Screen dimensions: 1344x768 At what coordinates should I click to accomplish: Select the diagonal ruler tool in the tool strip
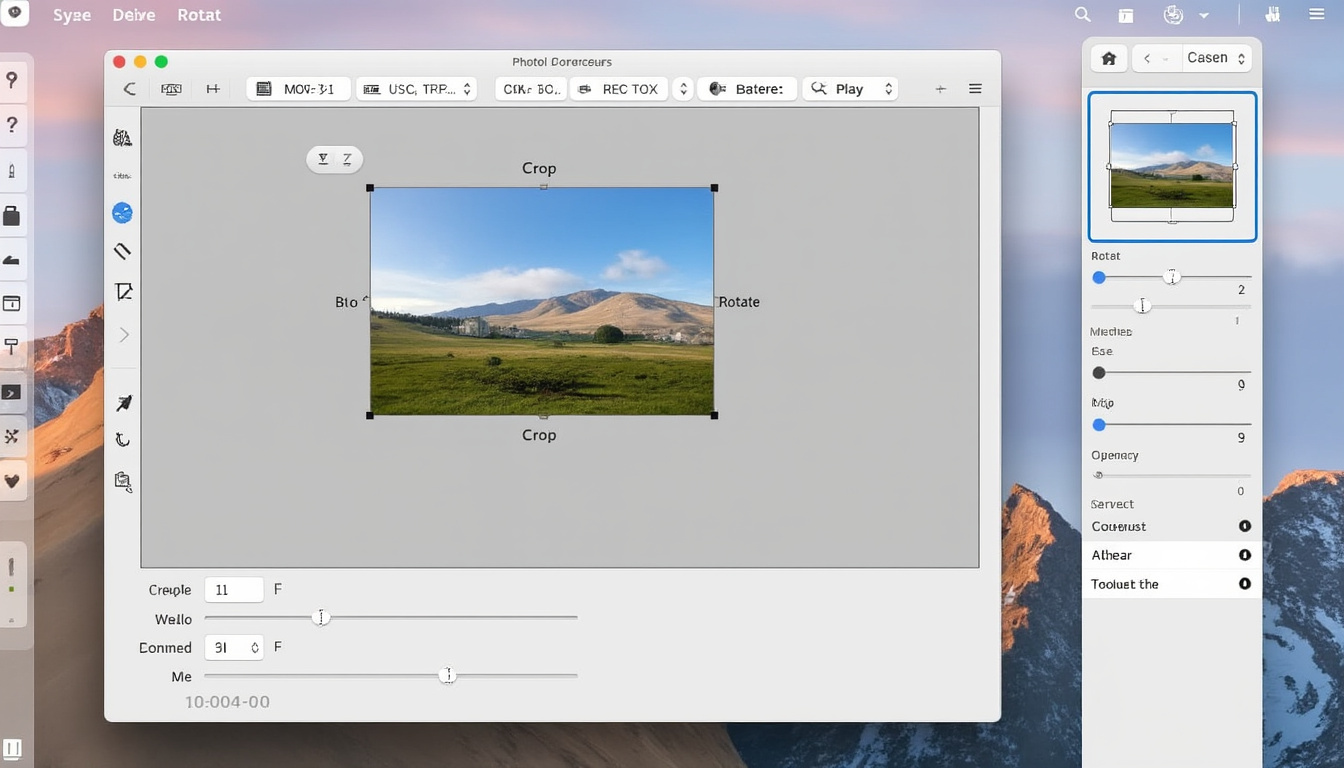[x=123, y=251]
